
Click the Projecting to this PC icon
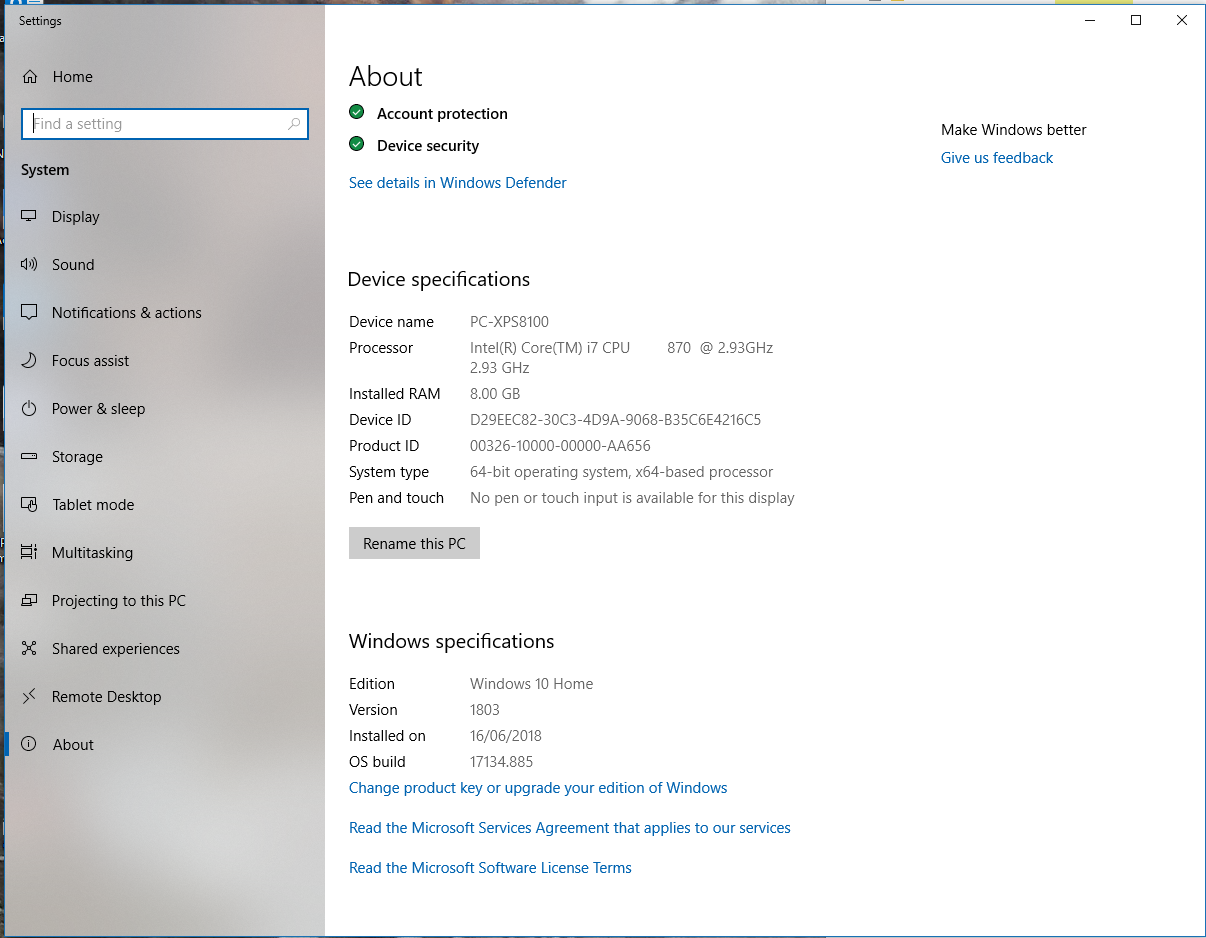30,601
